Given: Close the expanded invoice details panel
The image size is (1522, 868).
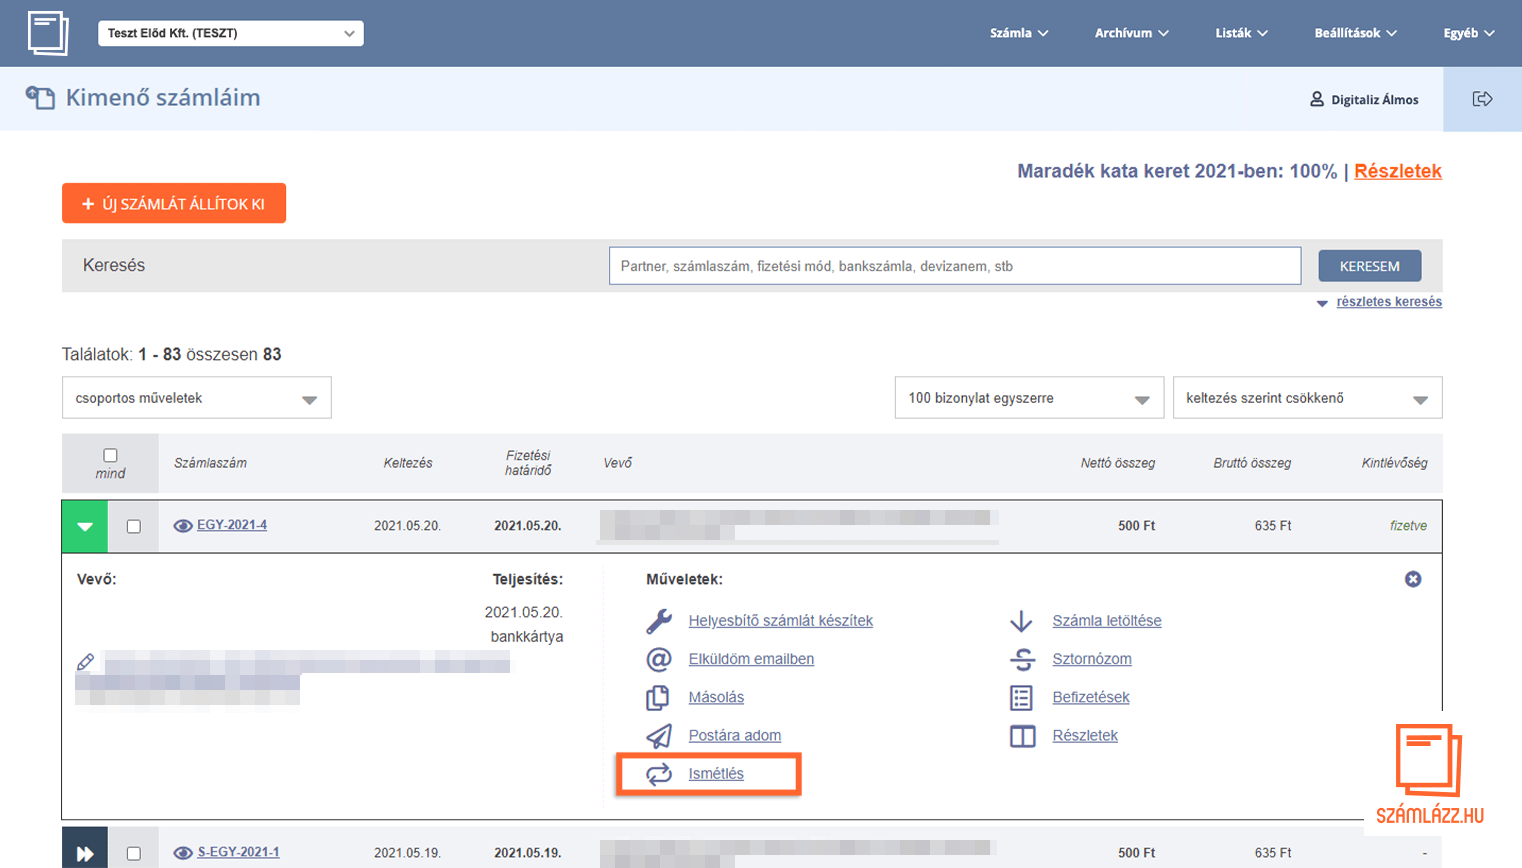Looking at the screenshot, I should tap(1412, 579).
